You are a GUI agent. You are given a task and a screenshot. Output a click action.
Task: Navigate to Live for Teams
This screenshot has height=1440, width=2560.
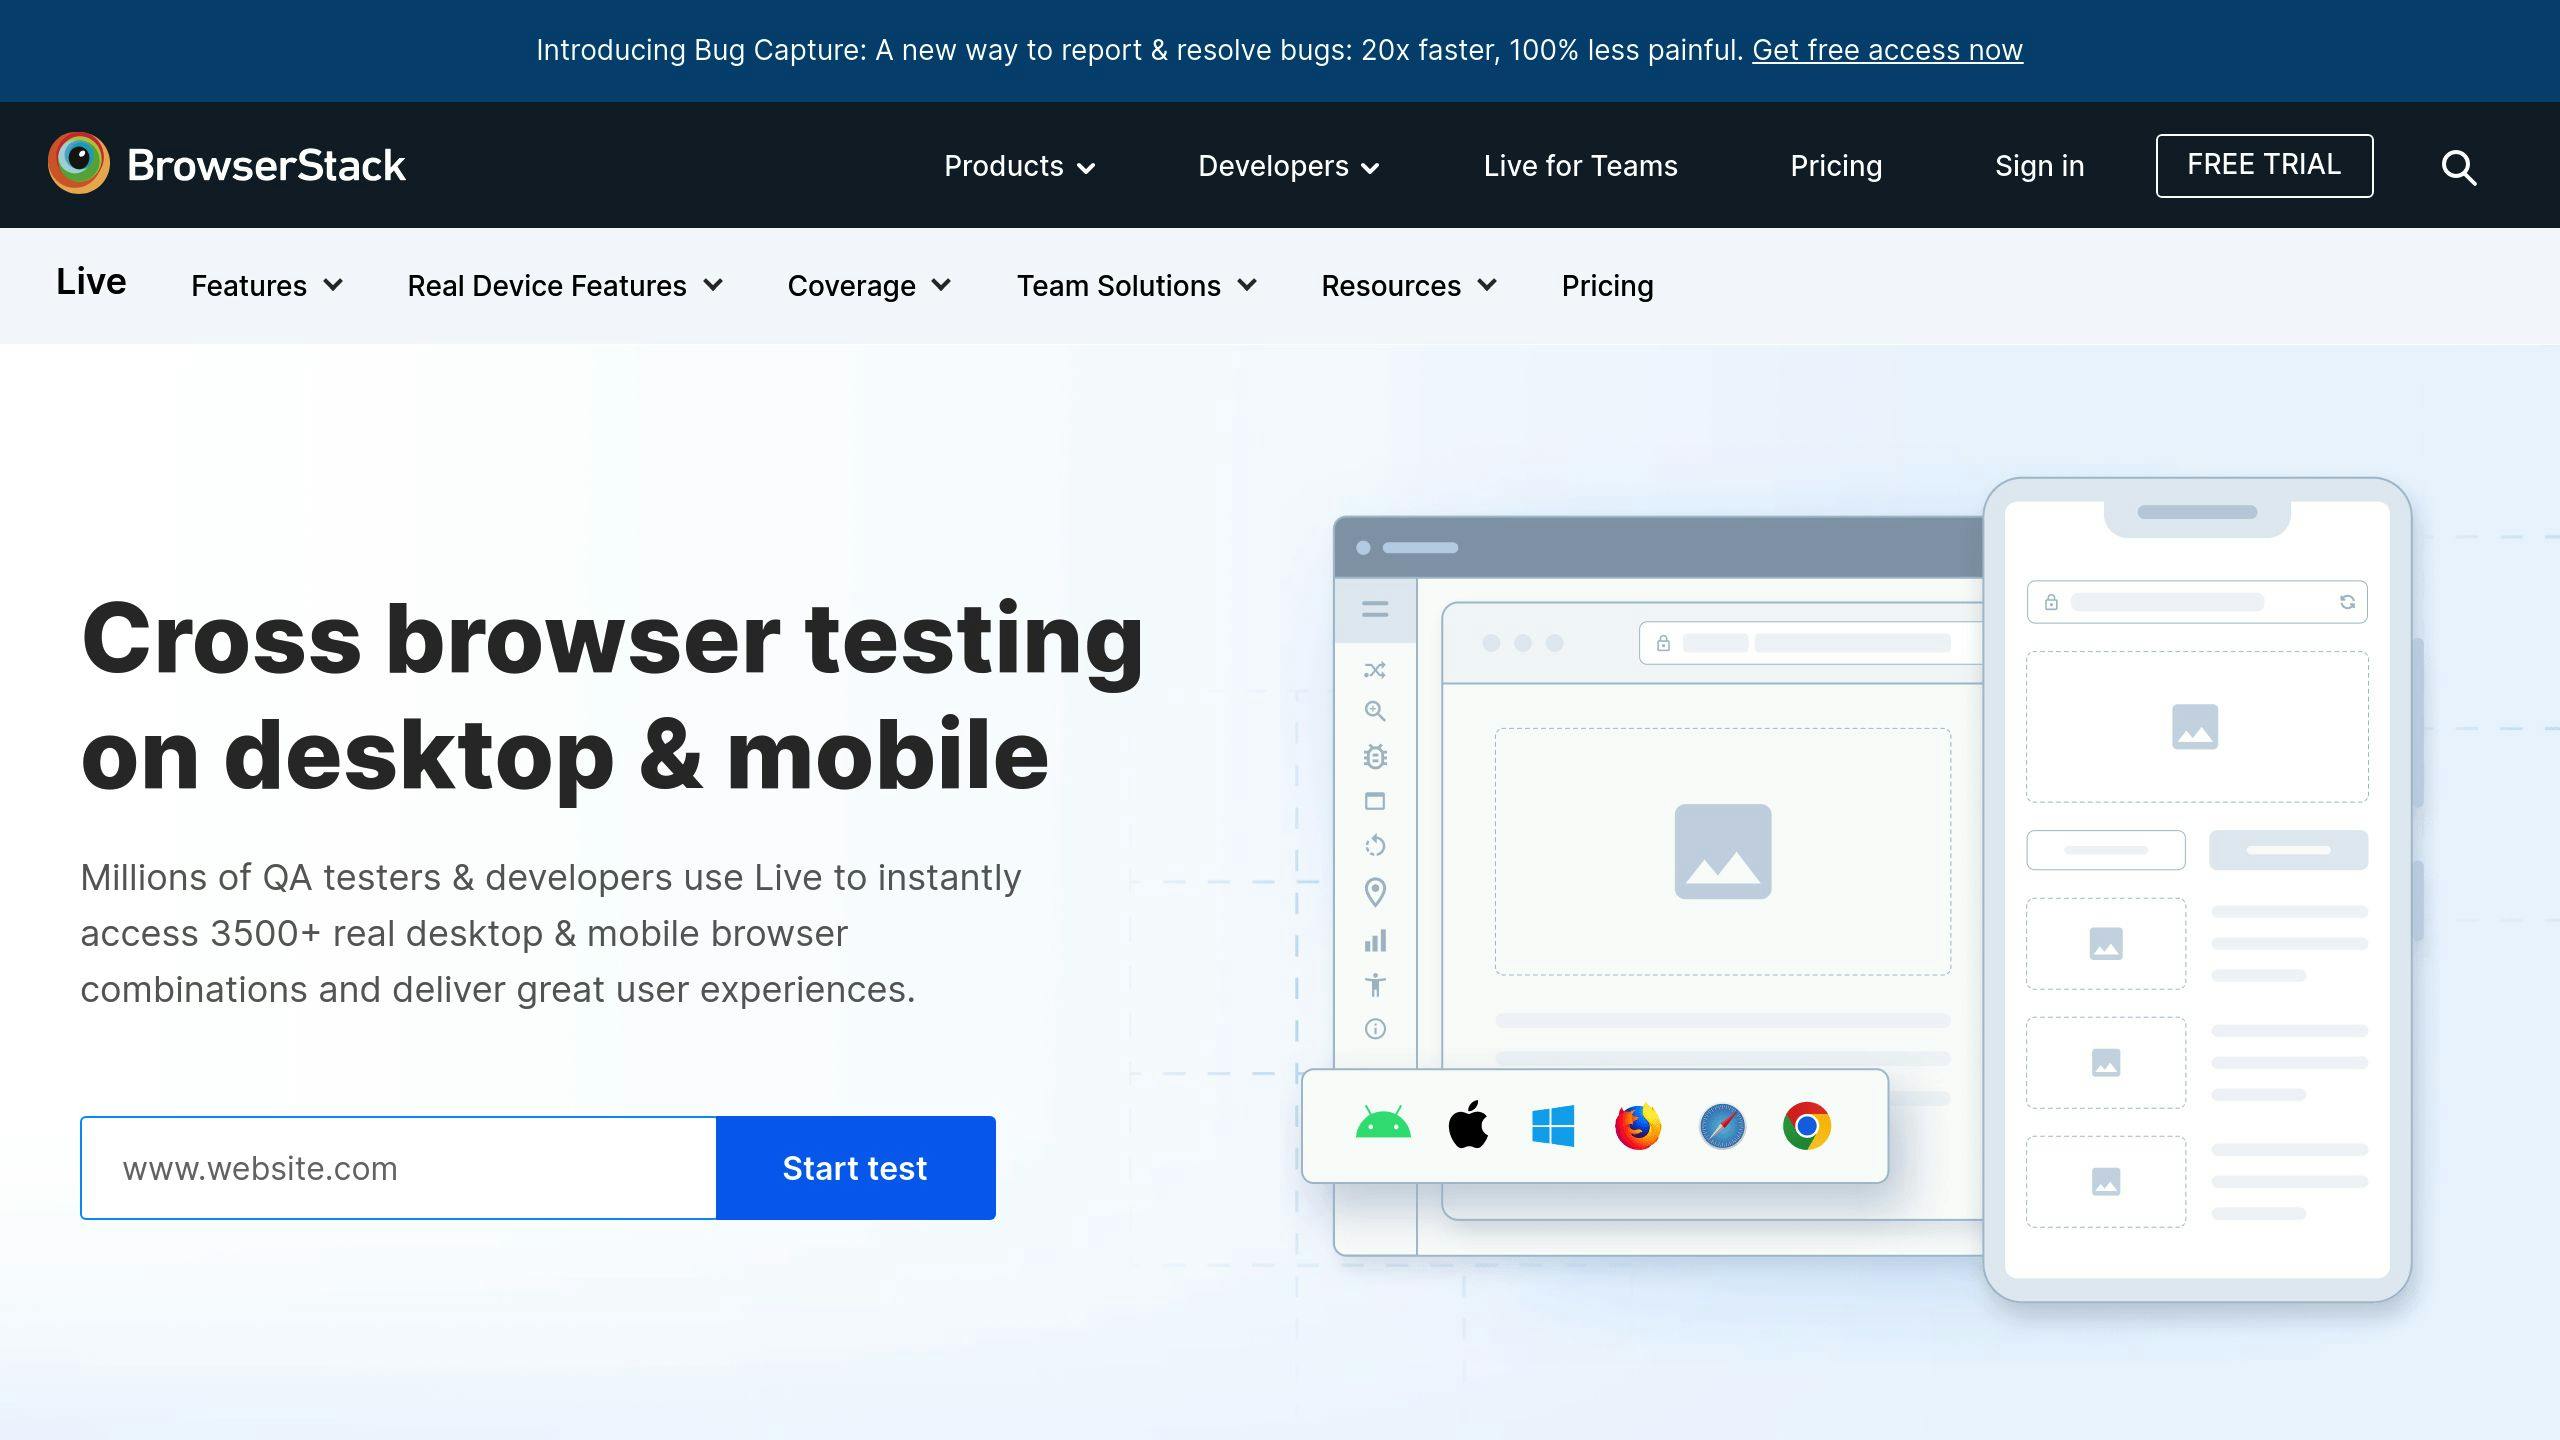click(1579, 165)
